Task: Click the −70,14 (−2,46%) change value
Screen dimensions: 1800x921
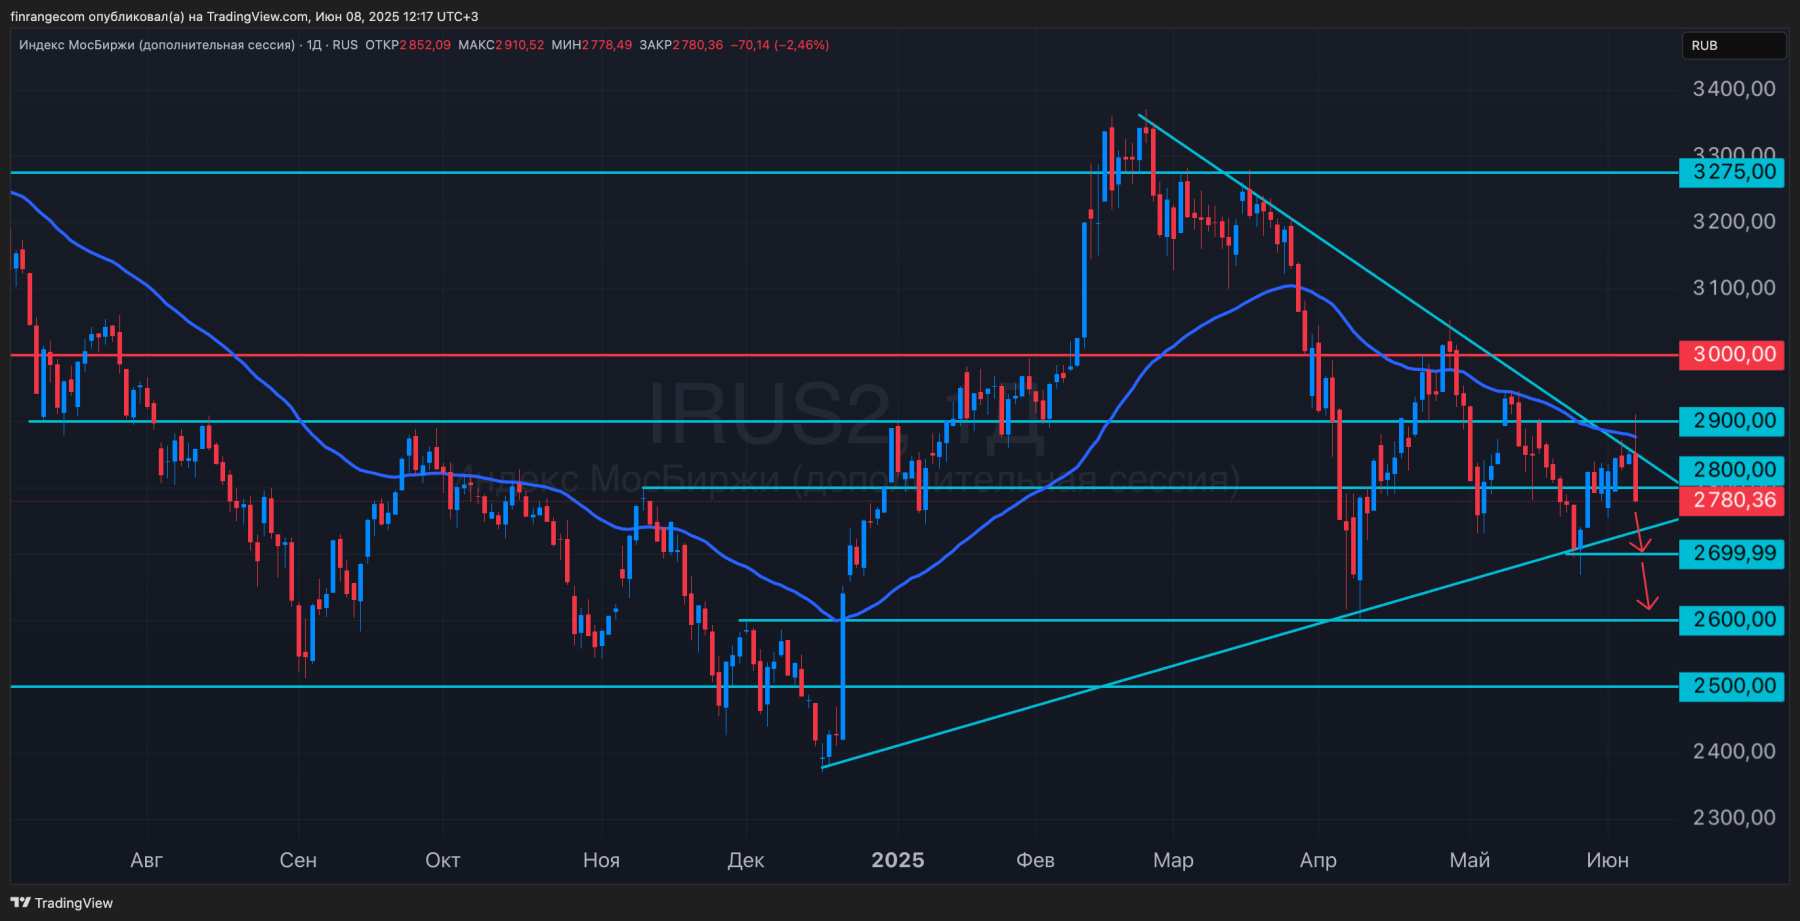Action: point(780,45)
